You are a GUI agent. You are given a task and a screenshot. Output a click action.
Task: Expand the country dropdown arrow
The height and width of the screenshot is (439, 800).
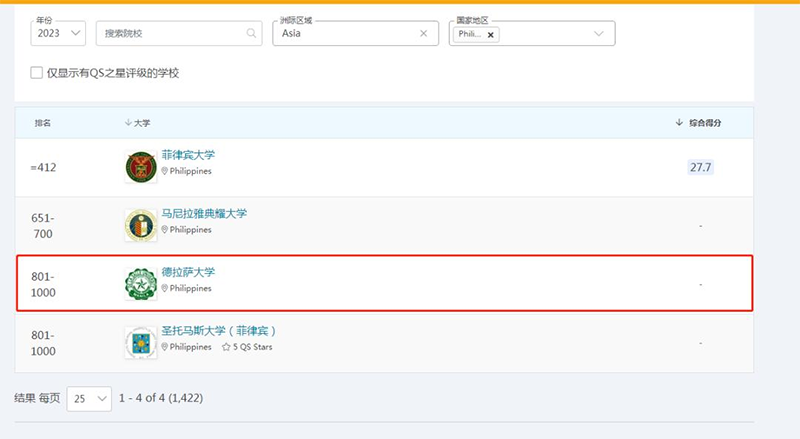click(598, 34)
